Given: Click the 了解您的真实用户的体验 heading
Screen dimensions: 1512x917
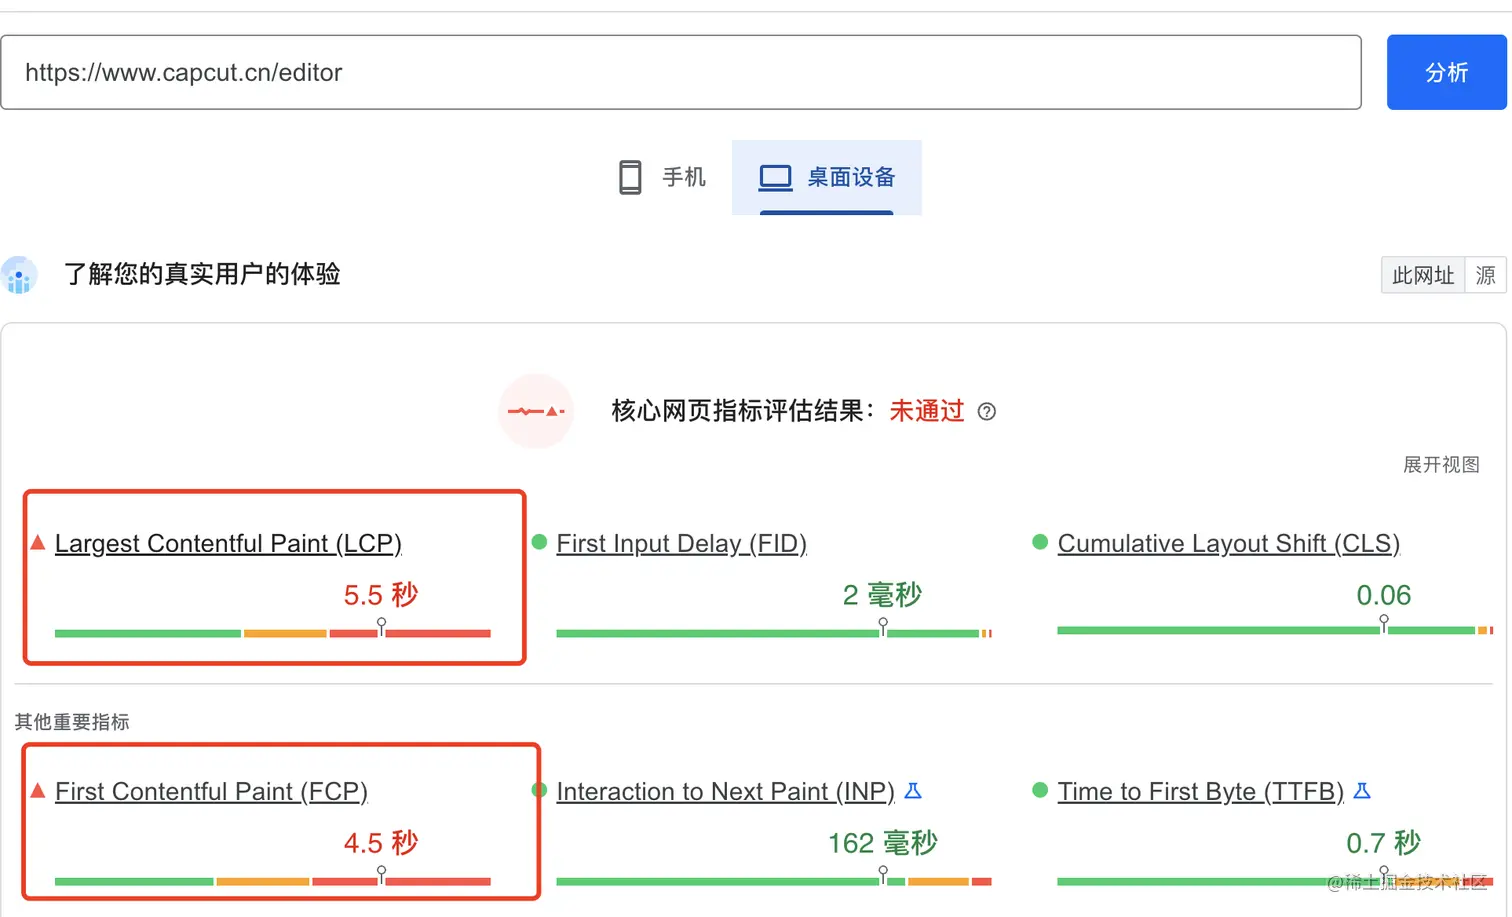Looking at the screenshot, I should pyautogui.click(x=202, y=274).
